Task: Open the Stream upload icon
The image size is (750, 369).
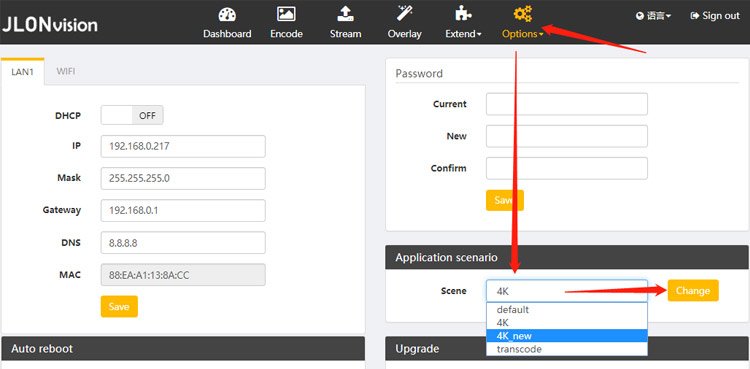Action: [x=345, y=14]
